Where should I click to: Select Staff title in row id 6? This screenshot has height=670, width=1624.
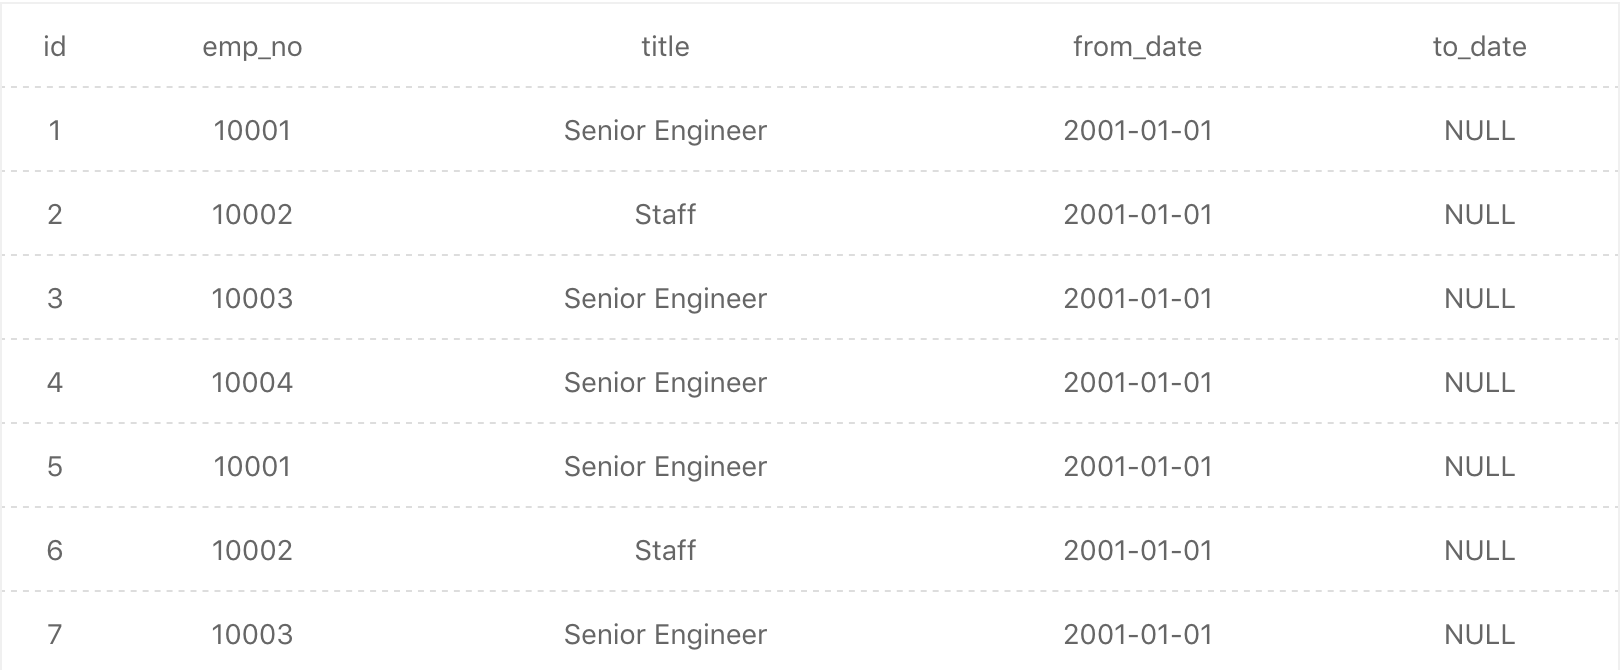pos(665,550)
